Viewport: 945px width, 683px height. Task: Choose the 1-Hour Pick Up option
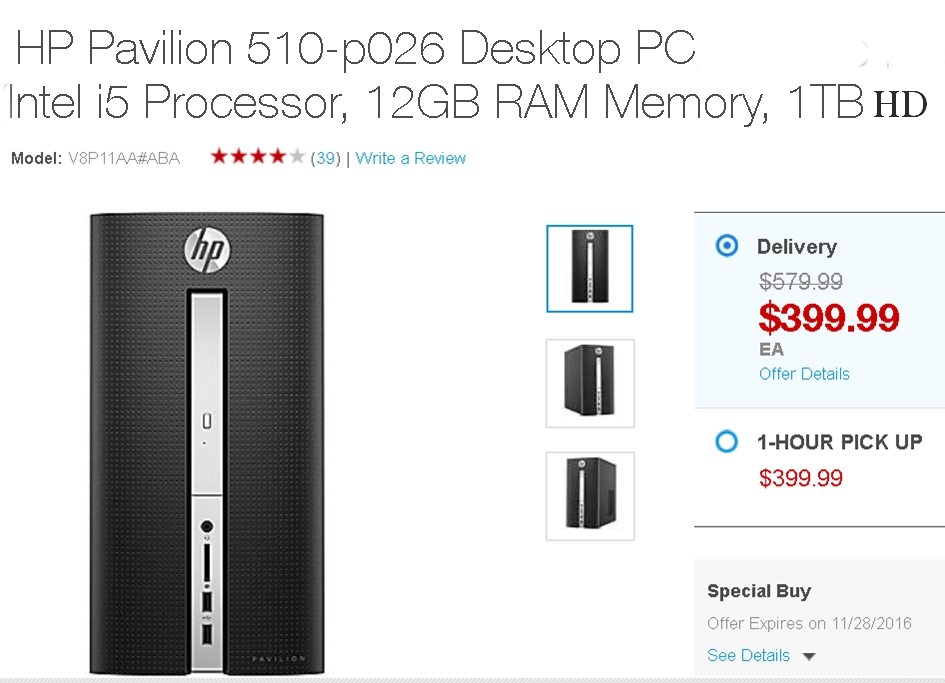[x=726, y=441]
